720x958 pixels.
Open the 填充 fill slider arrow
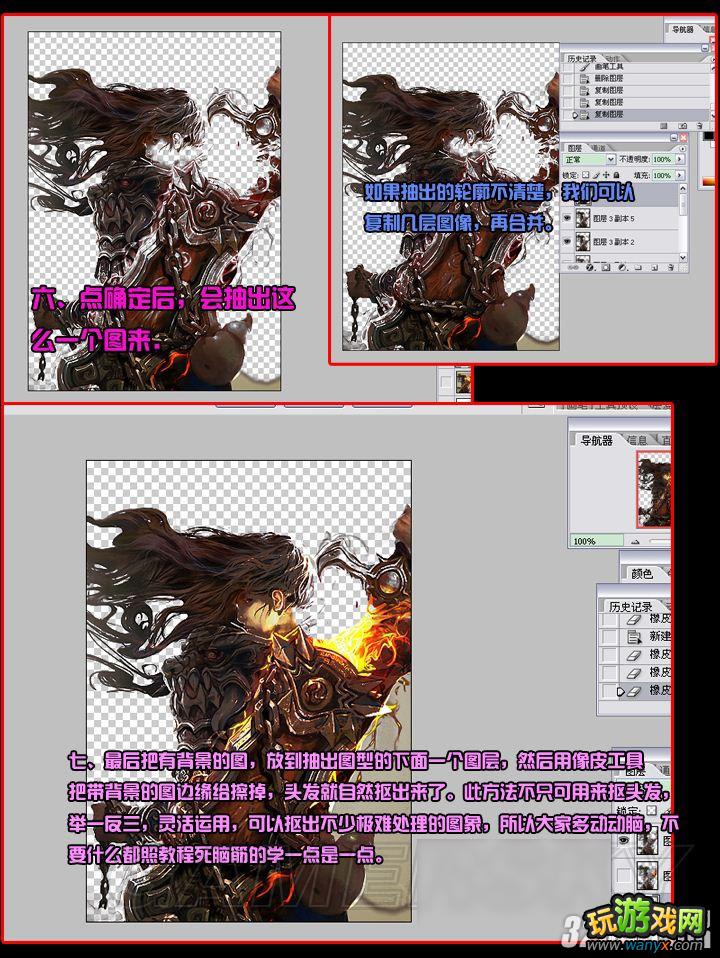click(x=680, y=175)
